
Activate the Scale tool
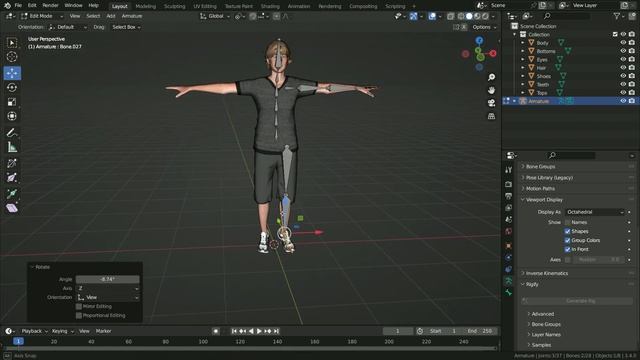pyautogui.click(x=12, y=102)
